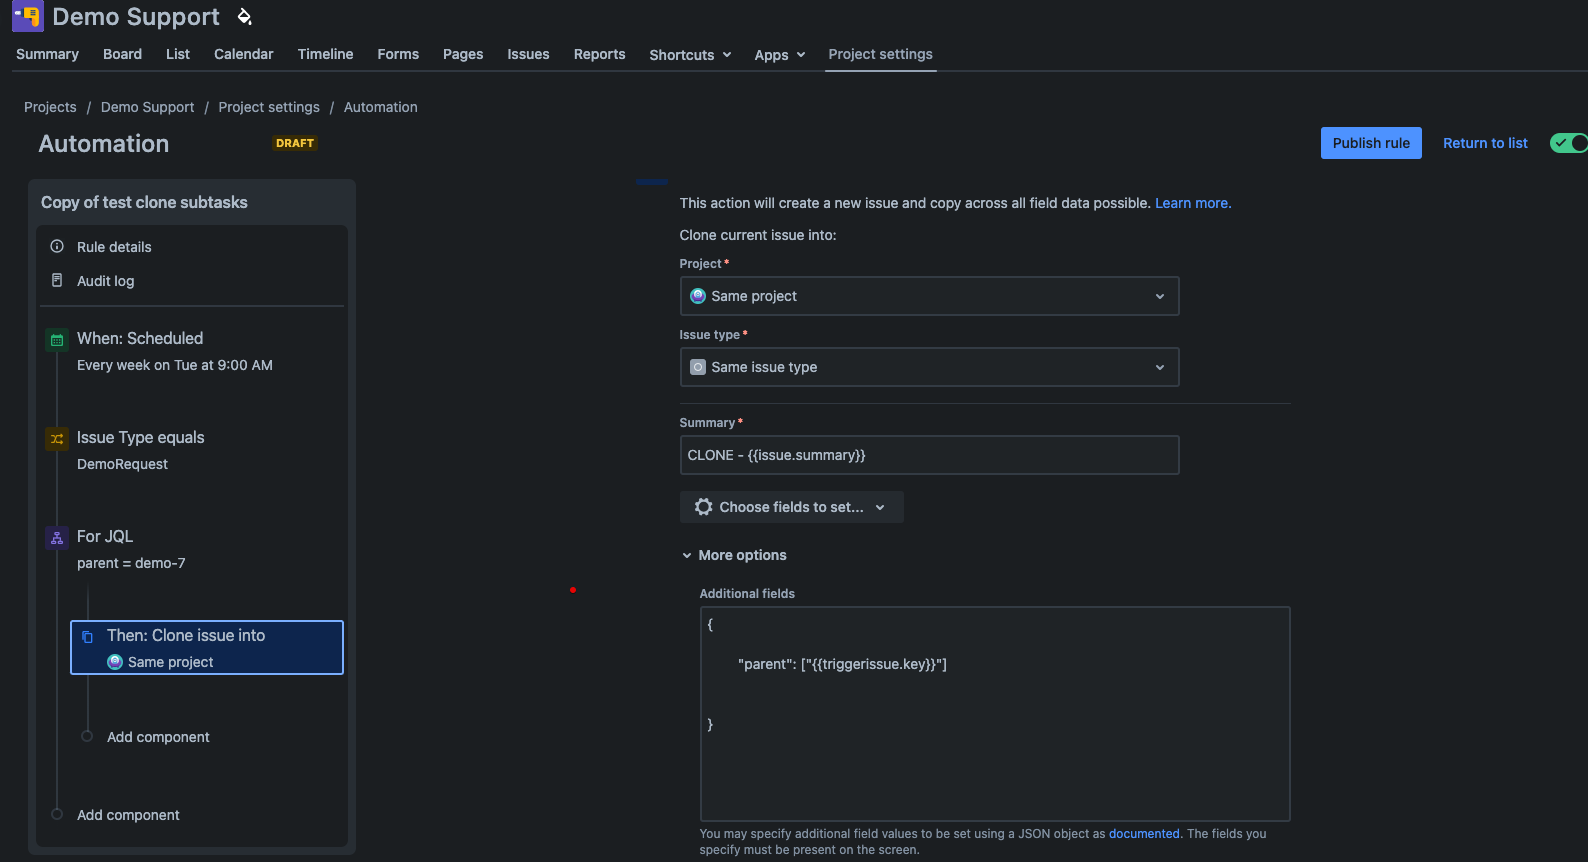The height and width of the screenshot is (862, 1588).
Task: Click Project settings in the breadcrumb
Action: pyautogui.click(x=269, y=107)
